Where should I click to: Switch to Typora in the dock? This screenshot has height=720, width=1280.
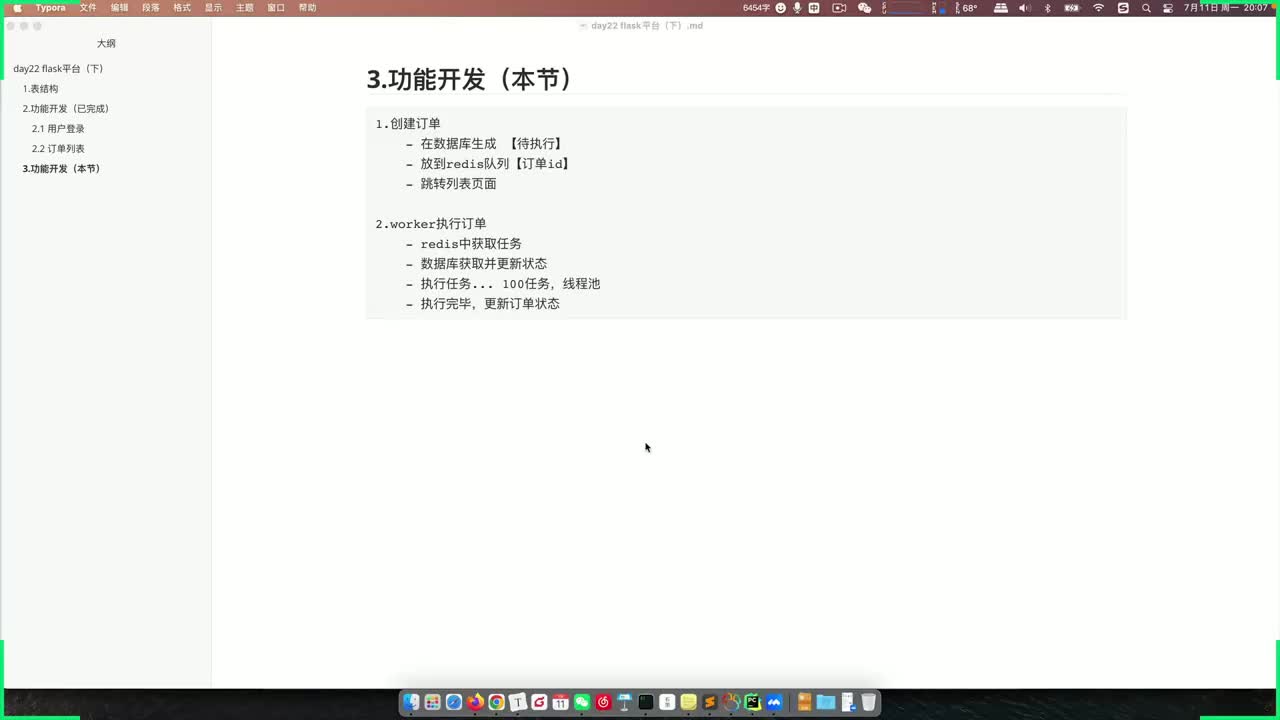(x=518, y=703)
